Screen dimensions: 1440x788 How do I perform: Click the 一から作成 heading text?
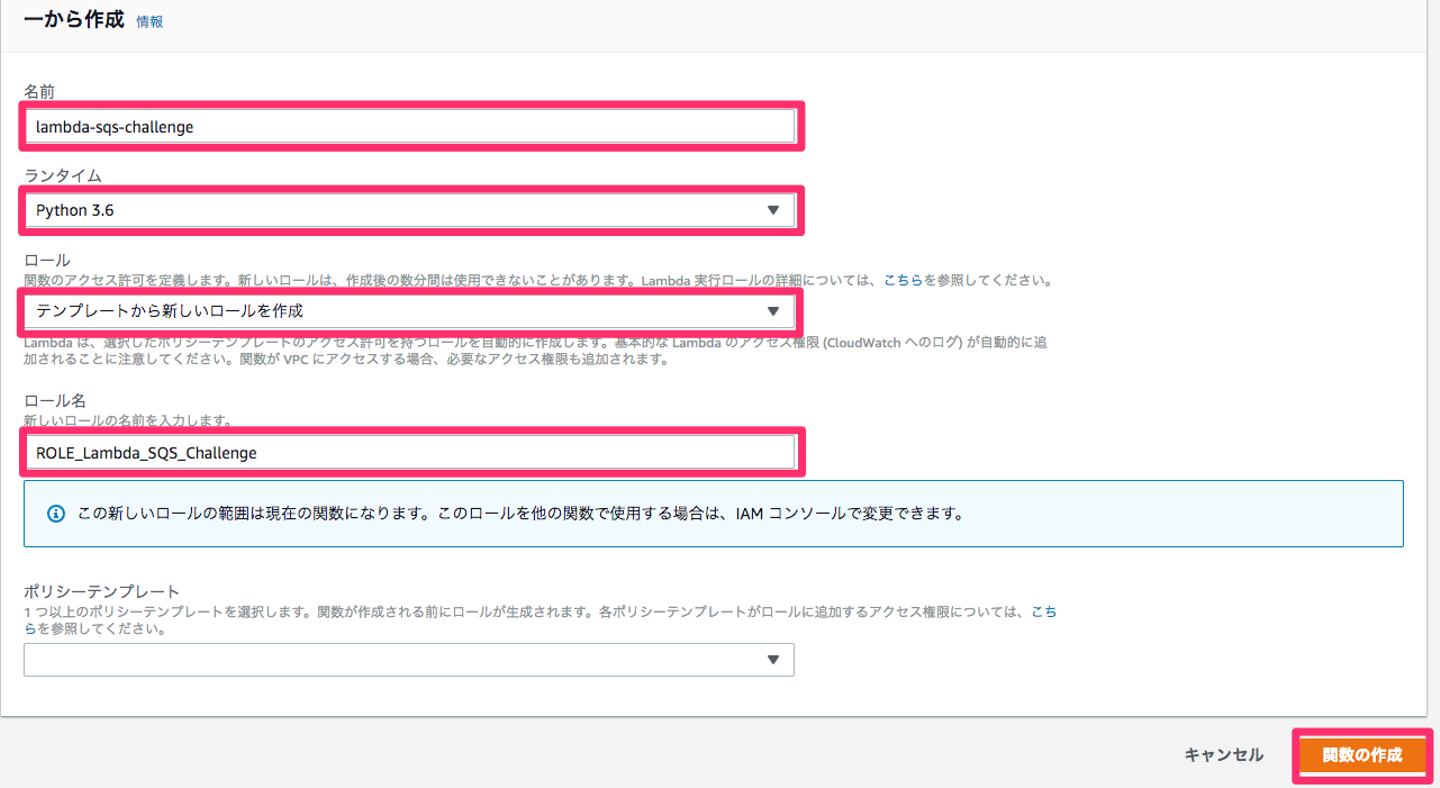pos(74,19)
